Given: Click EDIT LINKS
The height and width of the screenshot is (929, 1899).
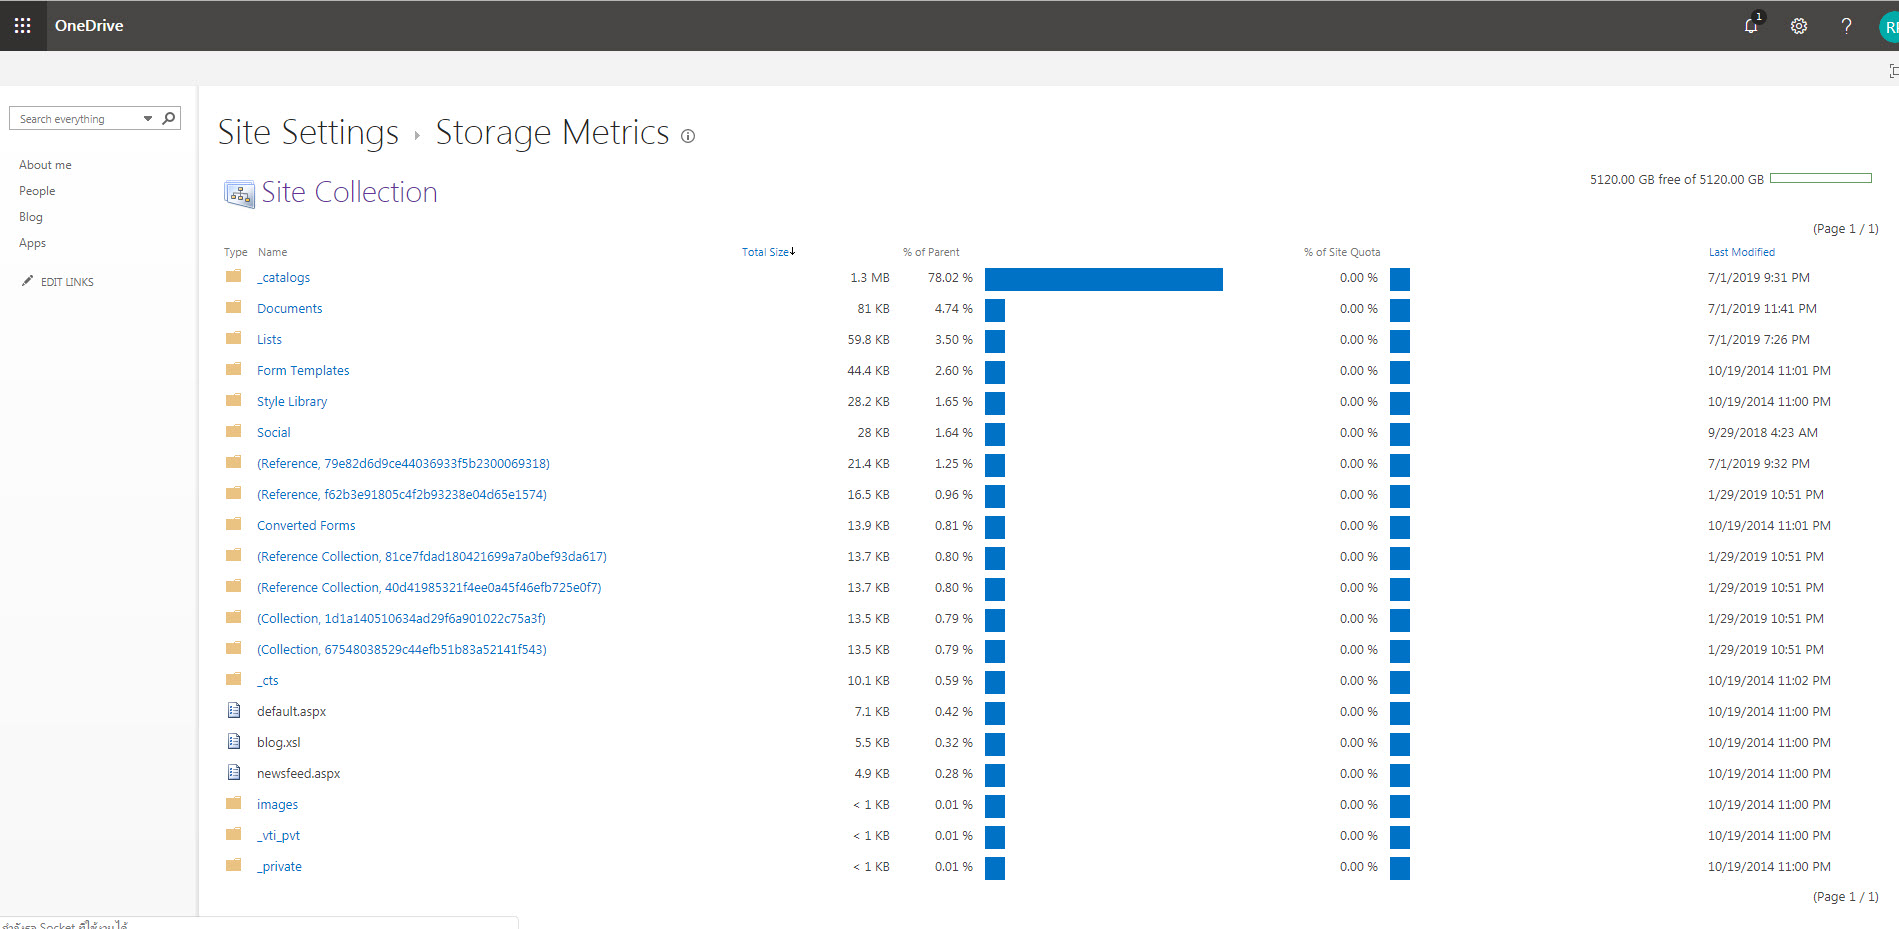Looking at the screenshot, I should pyautogui.click(x=67, y=282).
